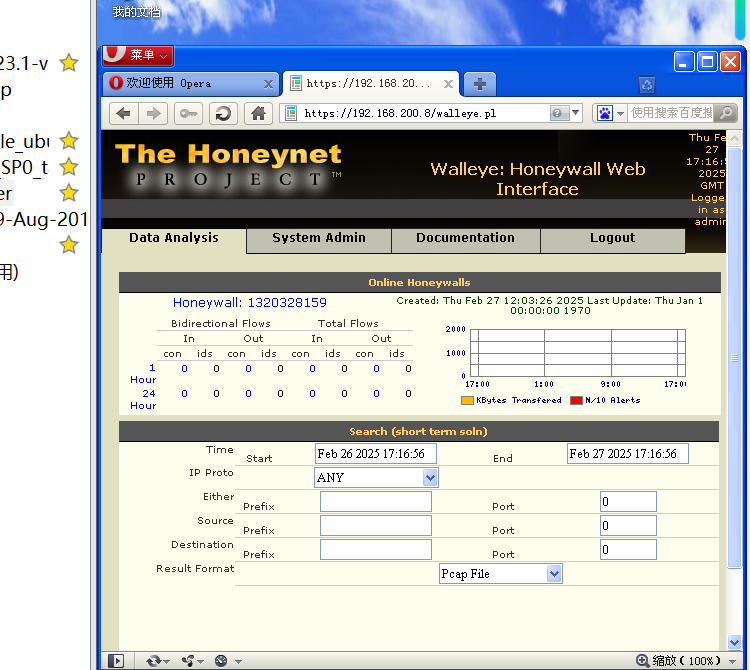
Task: Click the security badge question icon in address bar
Action: point(557,113)
